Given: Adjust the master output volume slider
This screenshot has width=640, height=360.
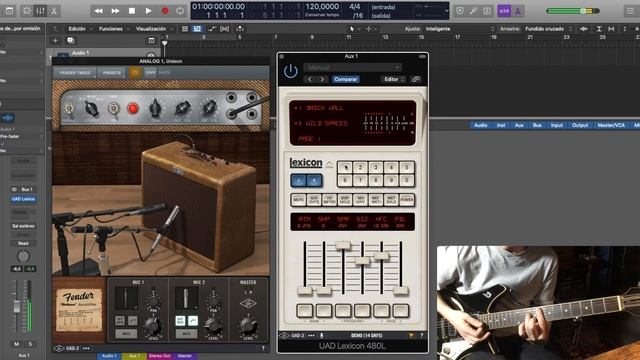Looking at the screenshot, I should (x=573, y=11).
